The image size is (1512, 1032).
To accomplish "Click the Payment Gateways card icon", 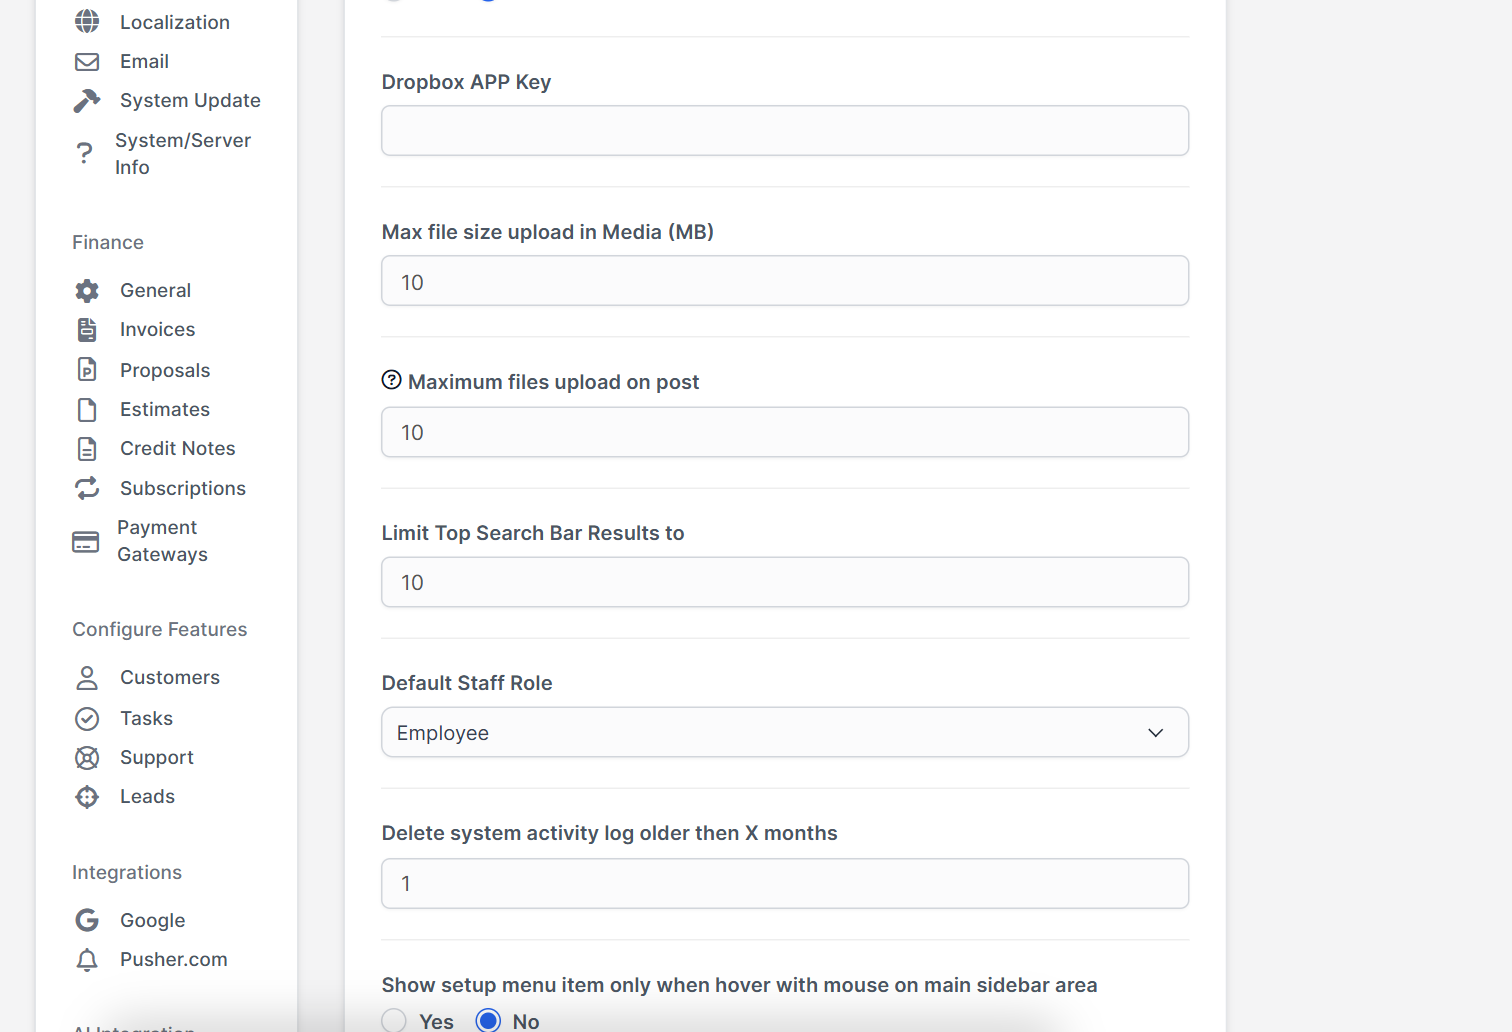I will tap(86, 542).
